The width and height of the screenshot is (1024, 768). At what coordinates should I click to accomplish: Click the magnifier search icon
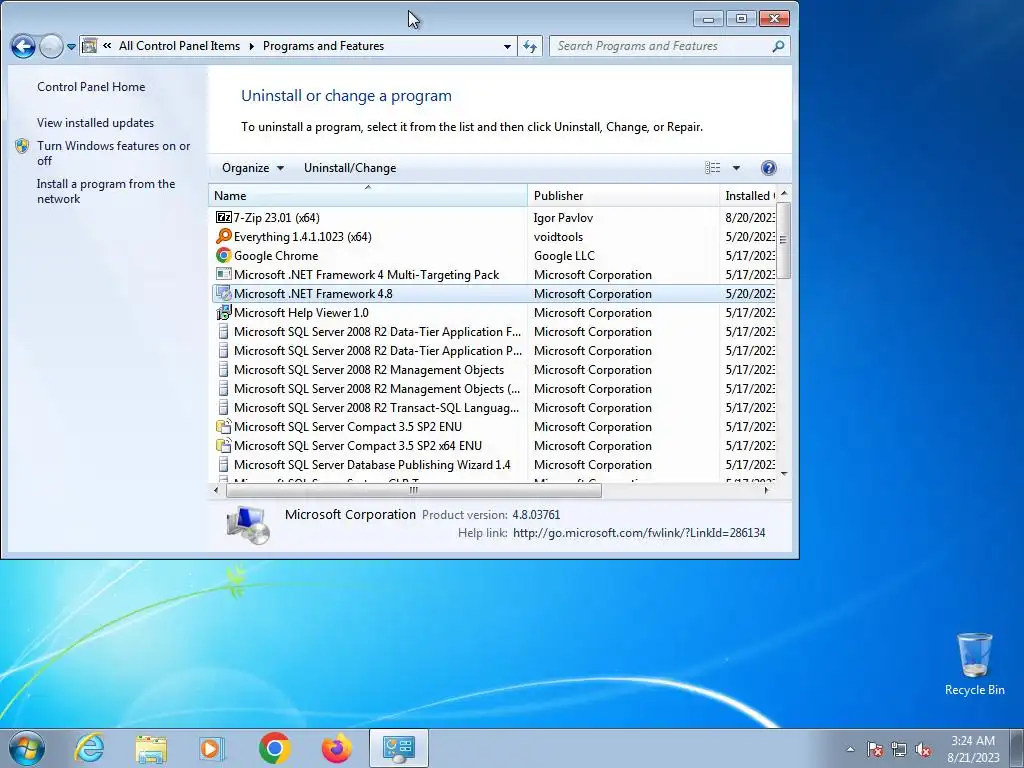tap(778, 46)
